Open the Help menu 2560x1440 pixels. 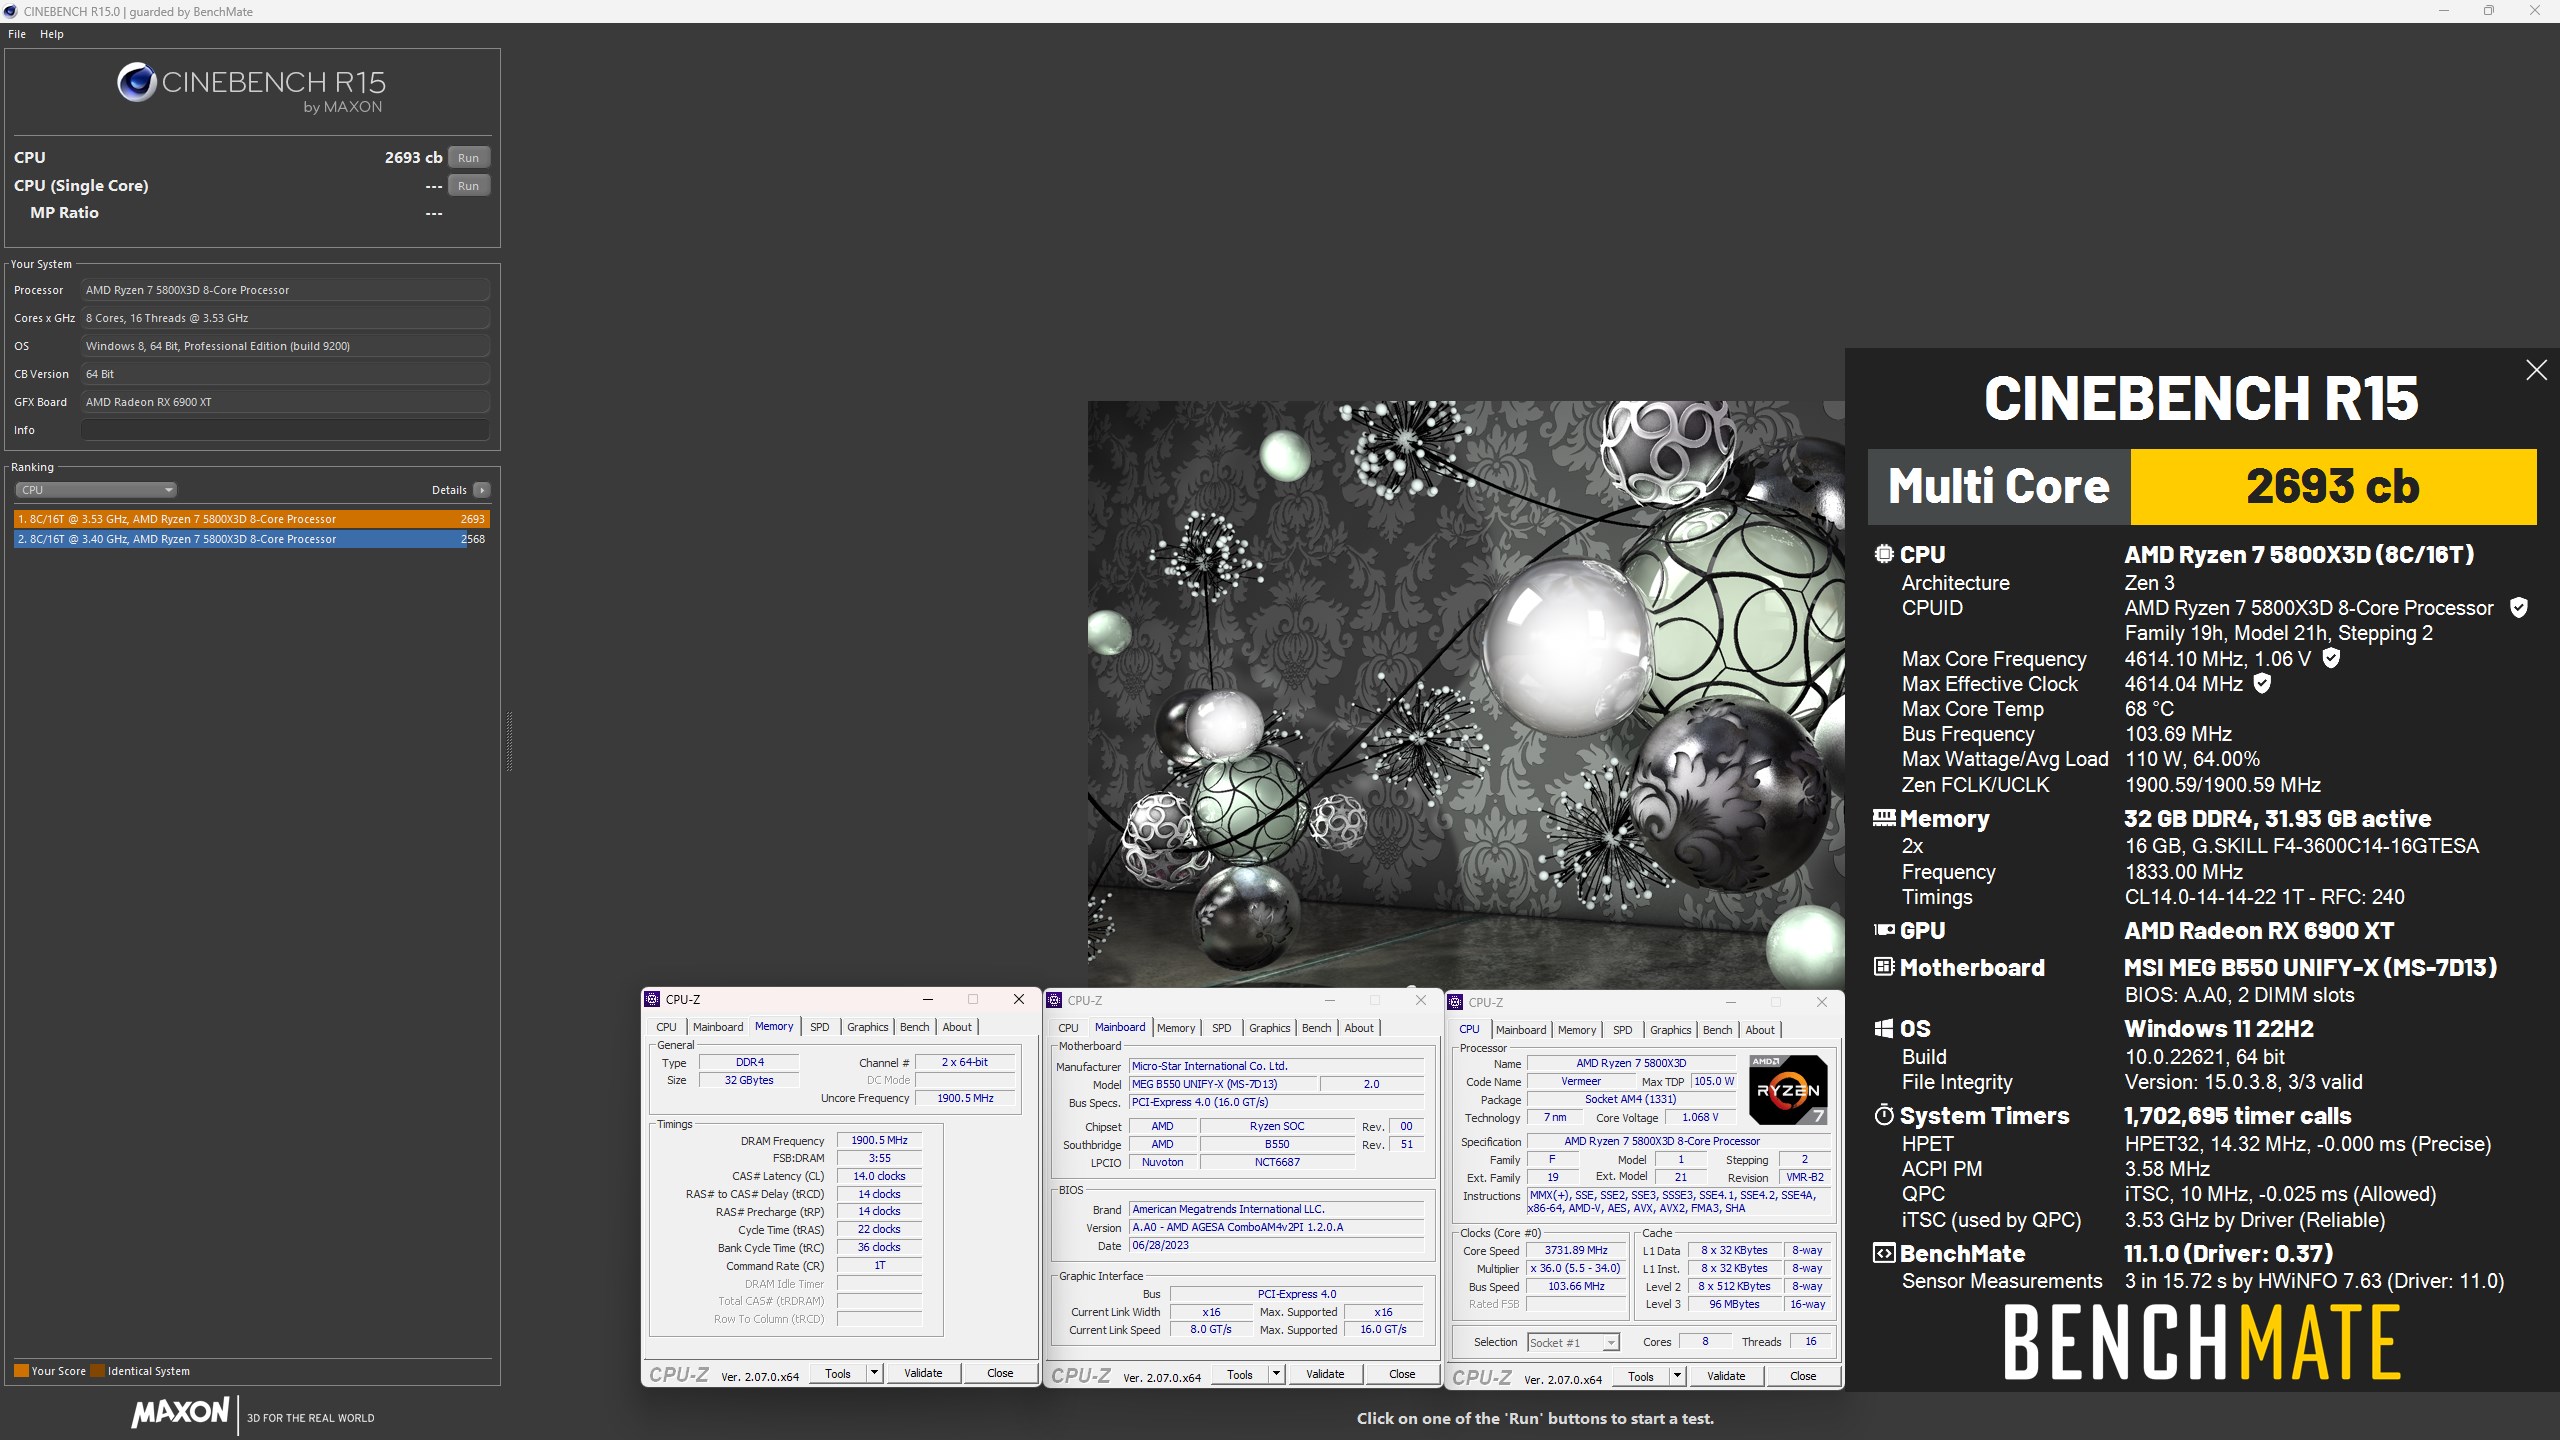(x=52, y=34)
